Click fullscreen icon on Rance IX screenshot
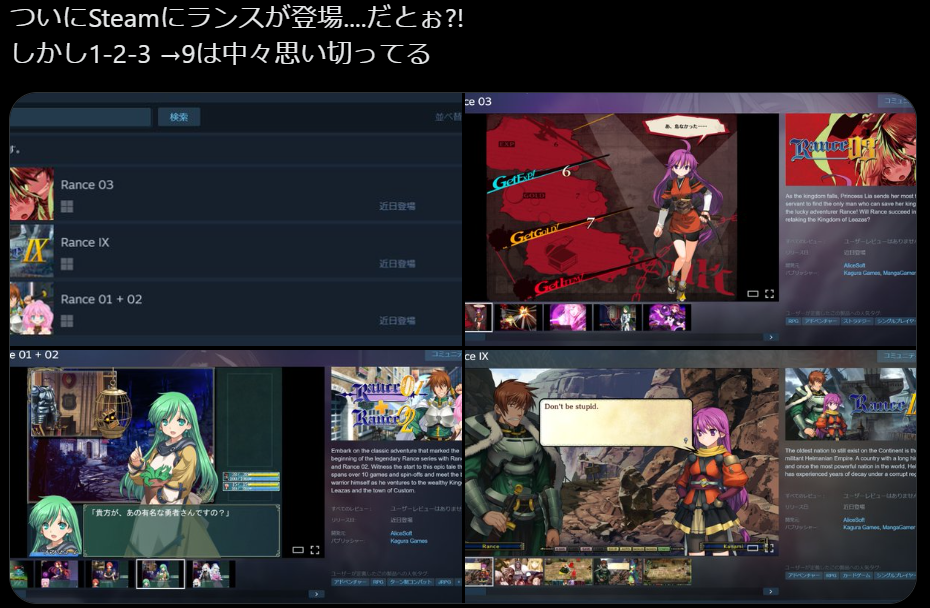The image size is (930, 608). [x=769, y=548]
